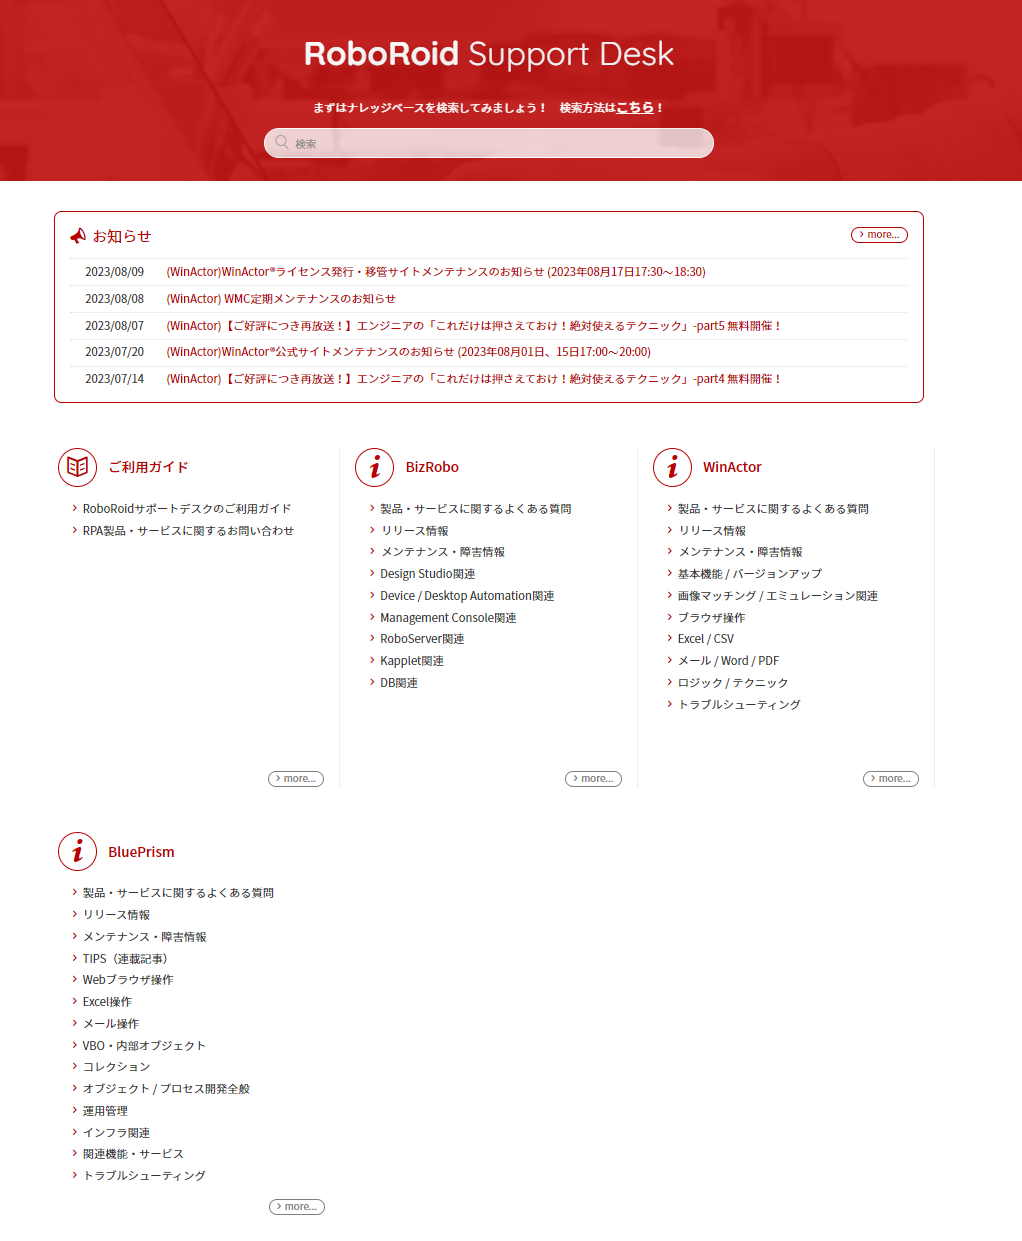Open 基本機能 / バージョンアップ category
1022x1241 pixels.
[750, 574]
